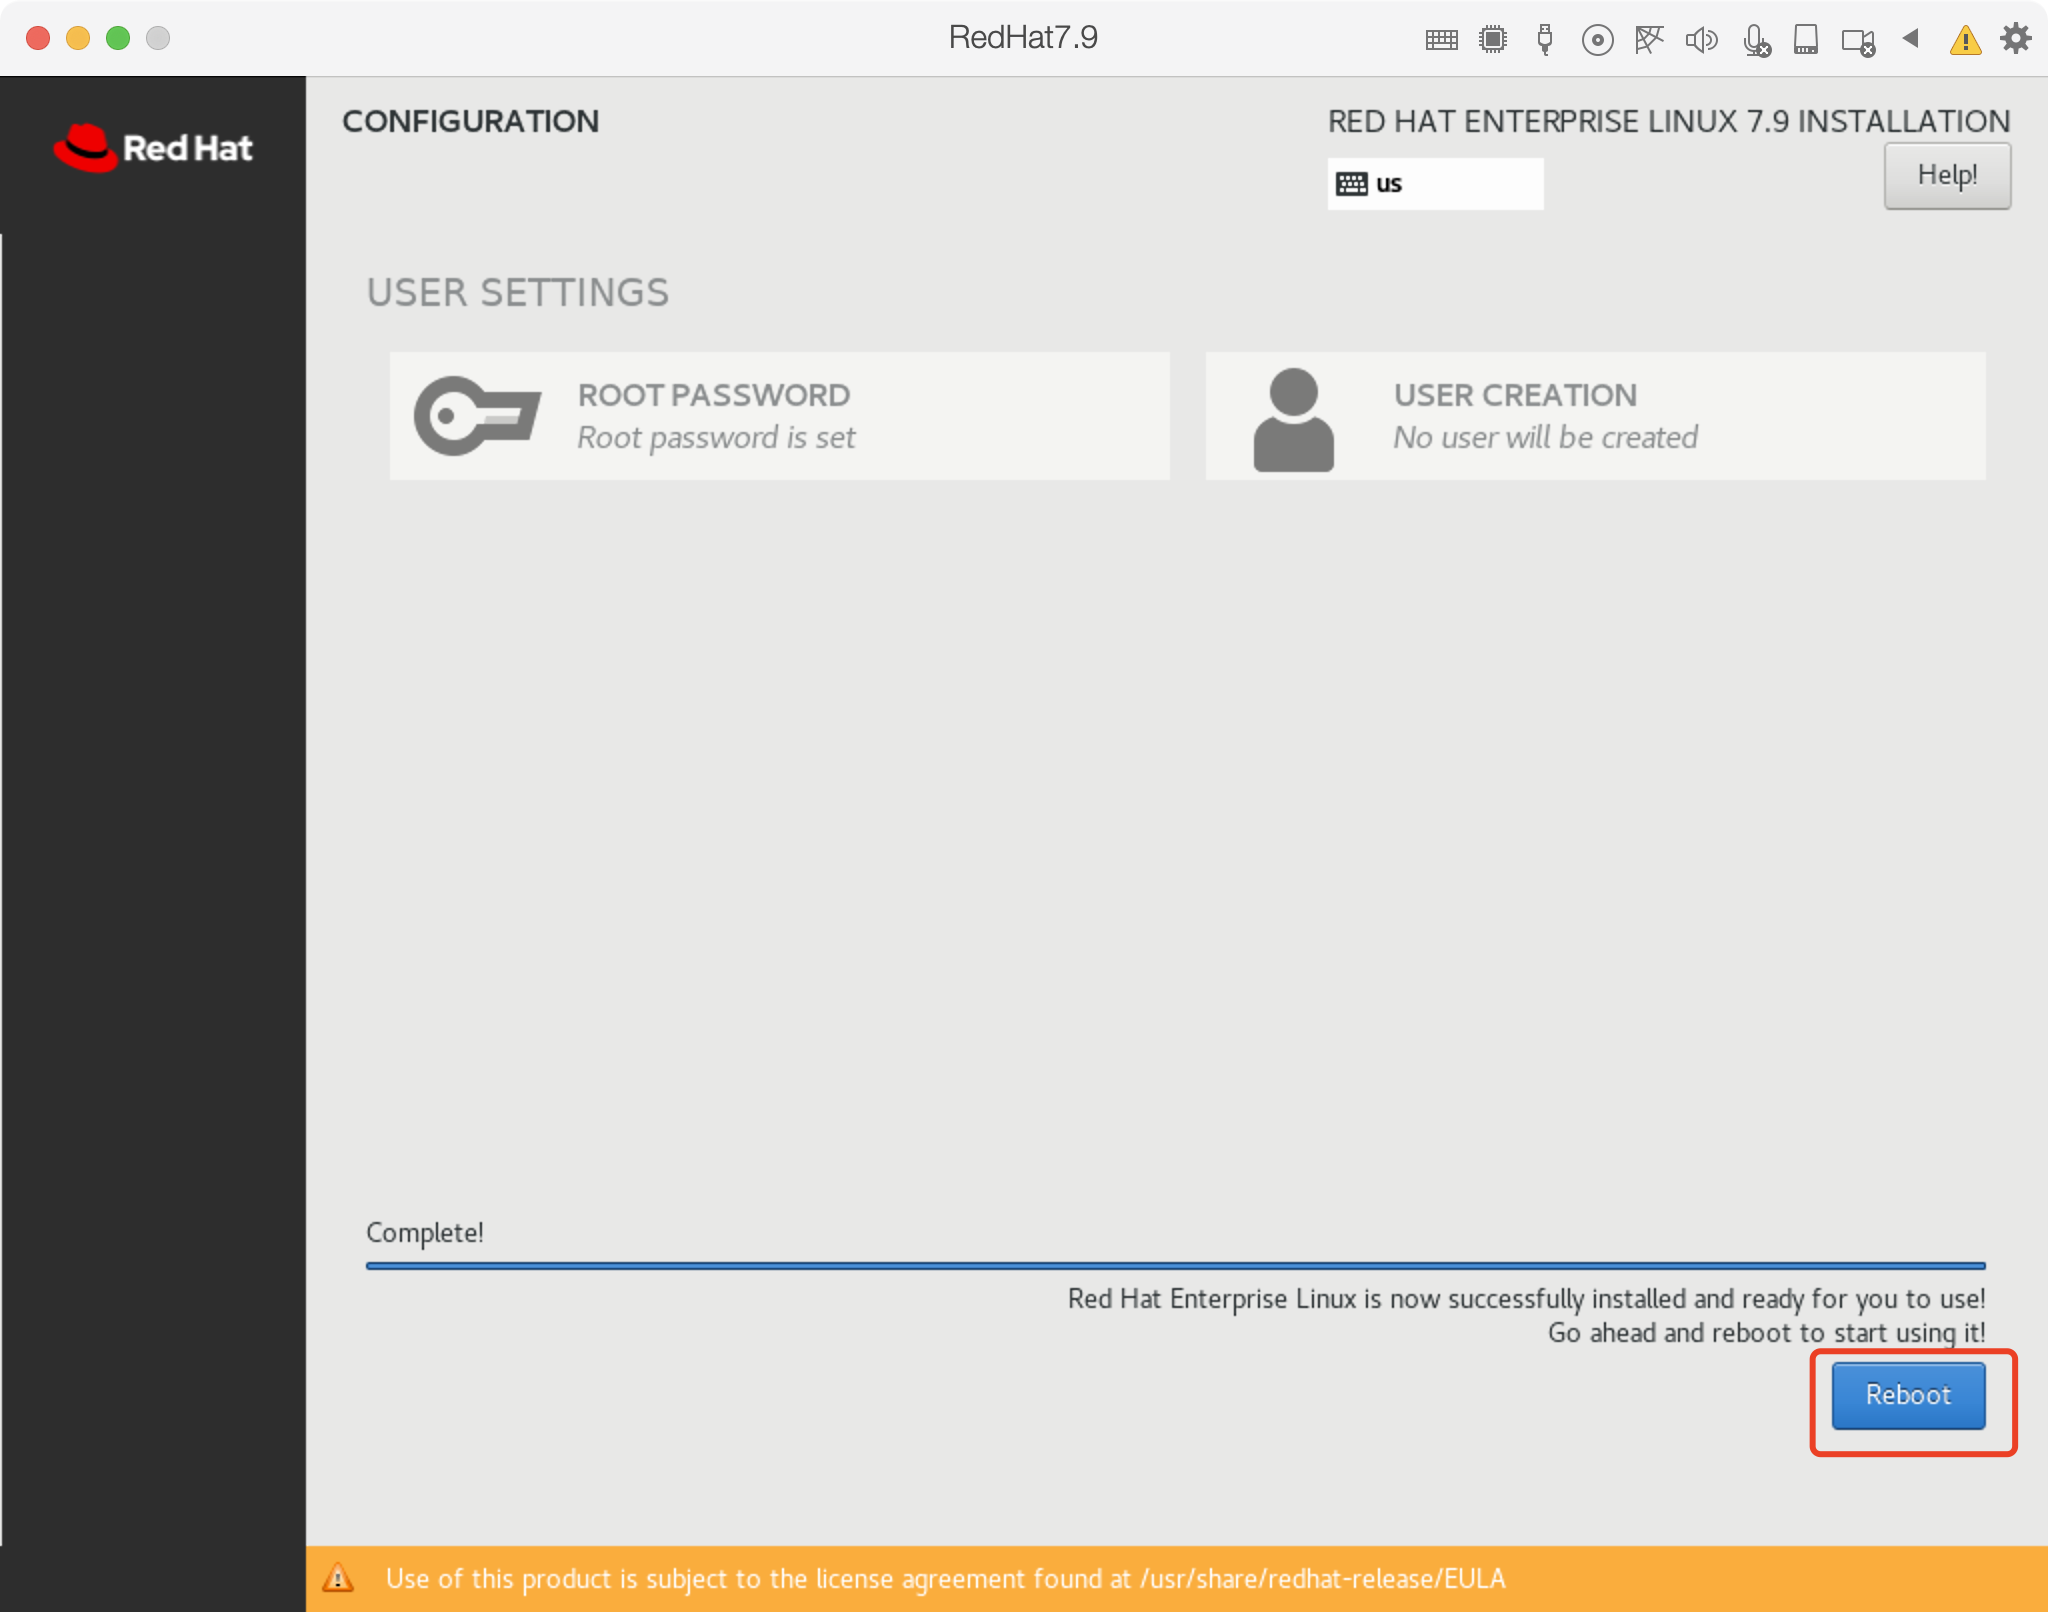The height and width of the screenshot is (1612, 2048).
Task: Open the CPU usage status icon
Action: click(x=1493, y=40)
